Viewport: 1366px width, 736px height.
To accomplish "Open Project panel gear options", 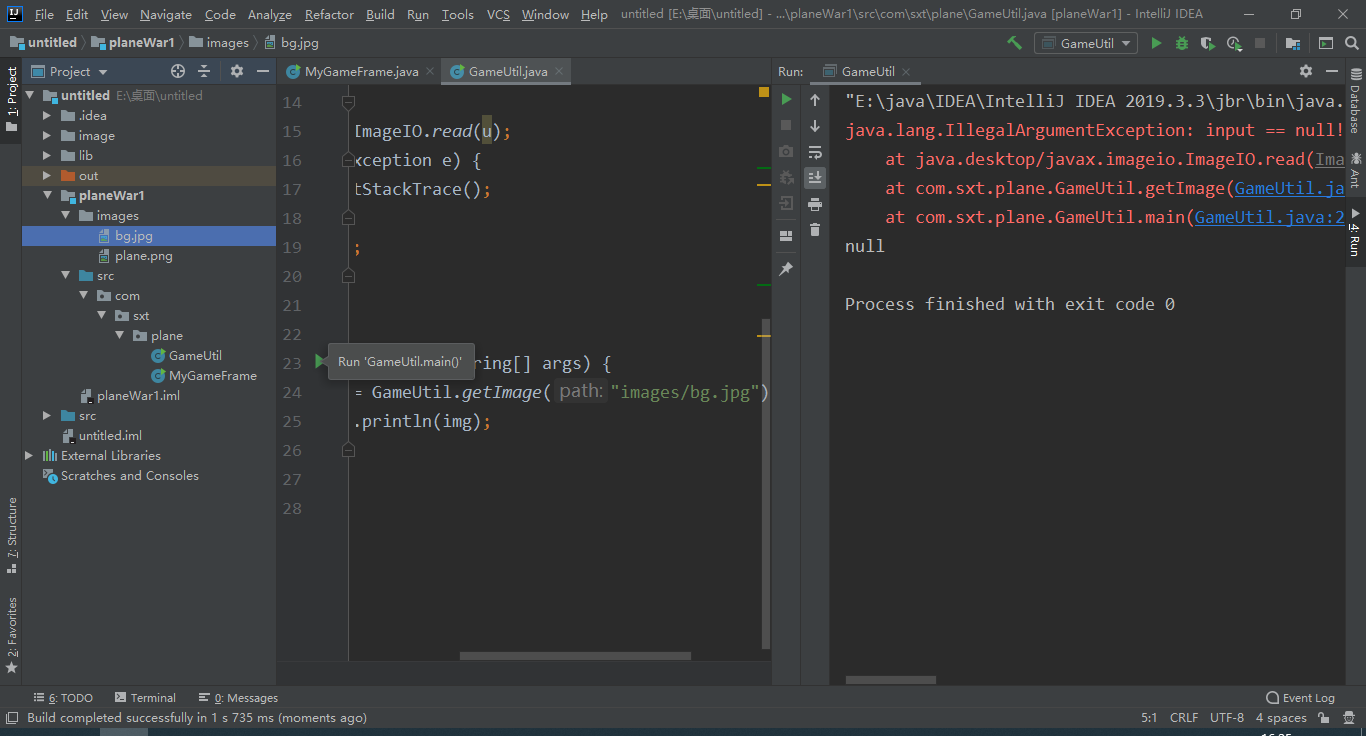I will [237, 71].
